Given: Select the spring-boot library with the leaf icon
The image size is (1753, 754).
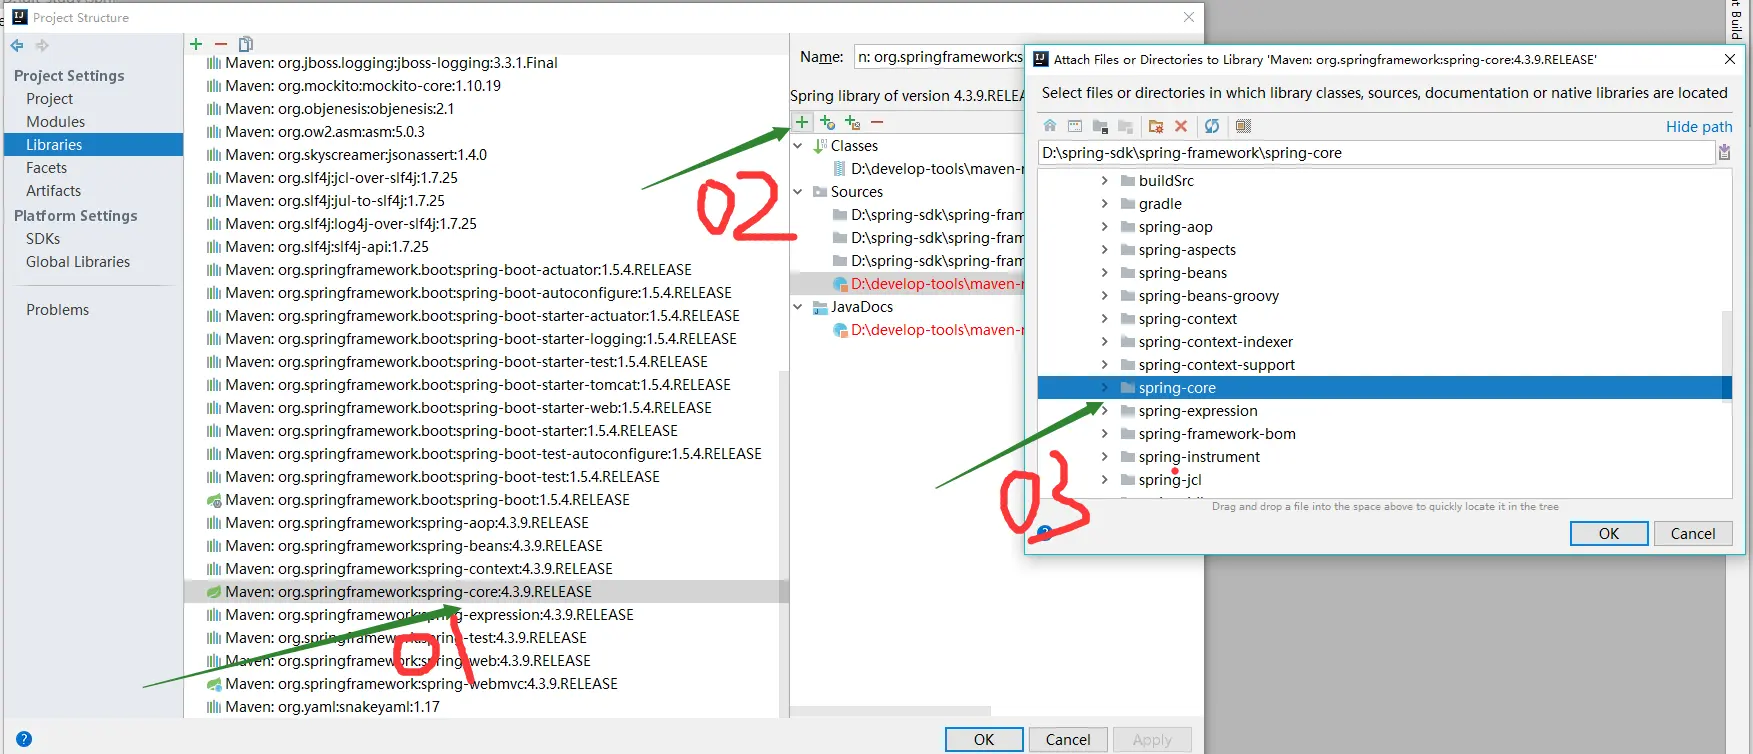Looking at the screenshot, I should [x=214, y=500].
